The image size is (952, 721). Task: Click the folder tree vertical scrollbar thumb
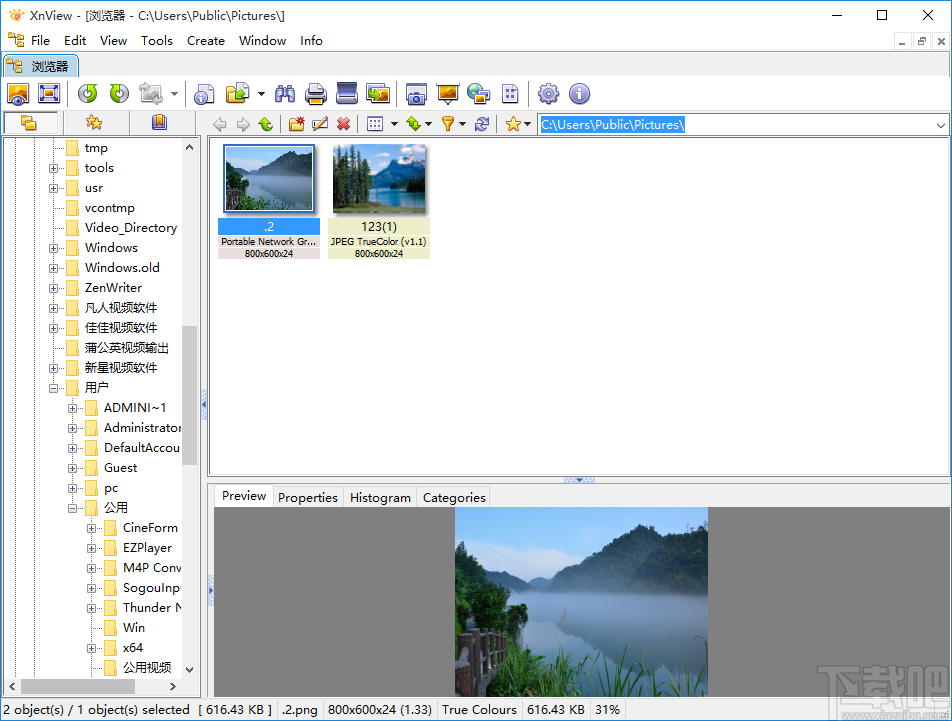189,395
